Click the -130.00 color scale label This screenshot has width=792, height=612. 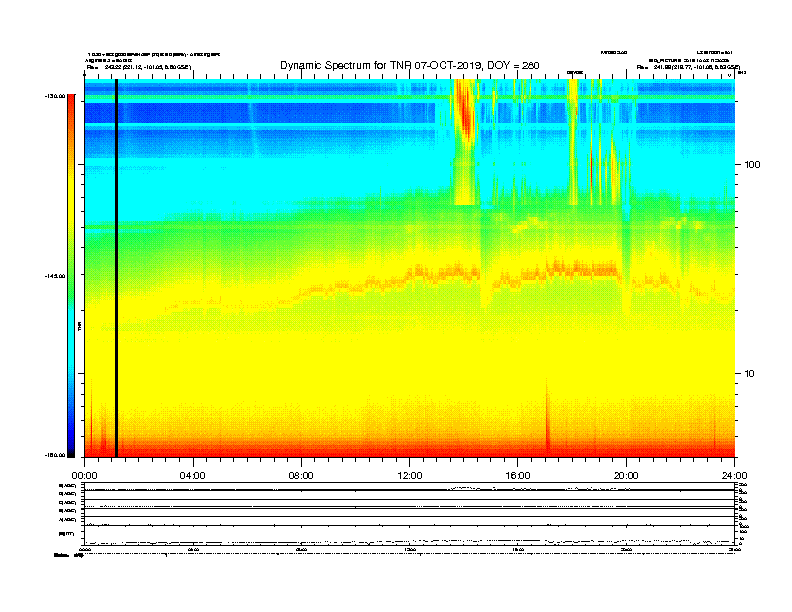click(55, 96)
